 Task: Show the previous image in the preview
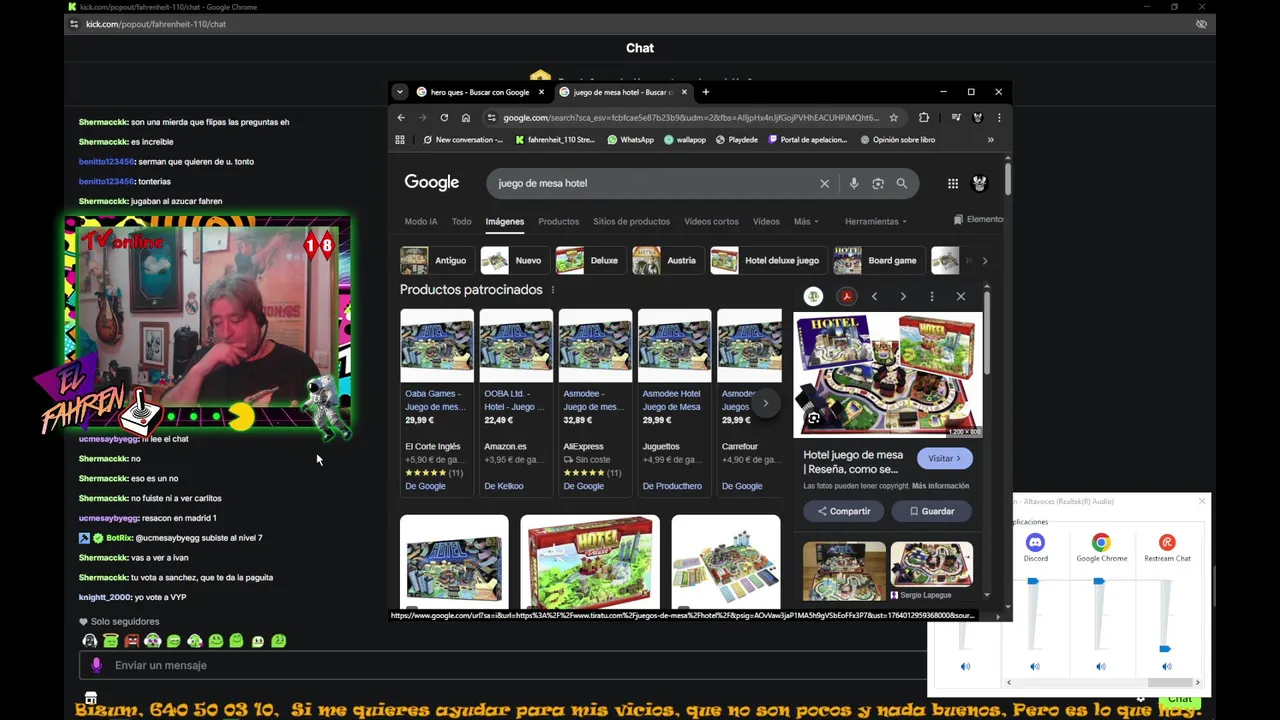(874, 296)
